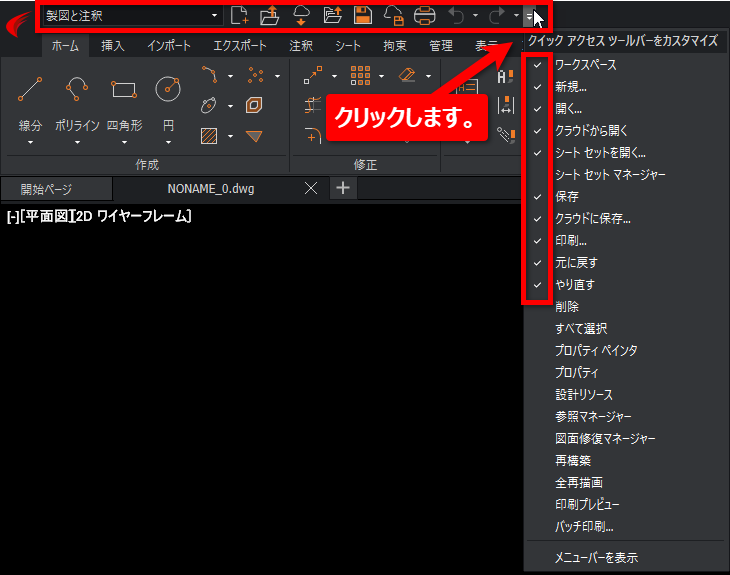Click the Open from cloud icon
The width and height of the screenshot is (730, 575).
pos(301,15)
